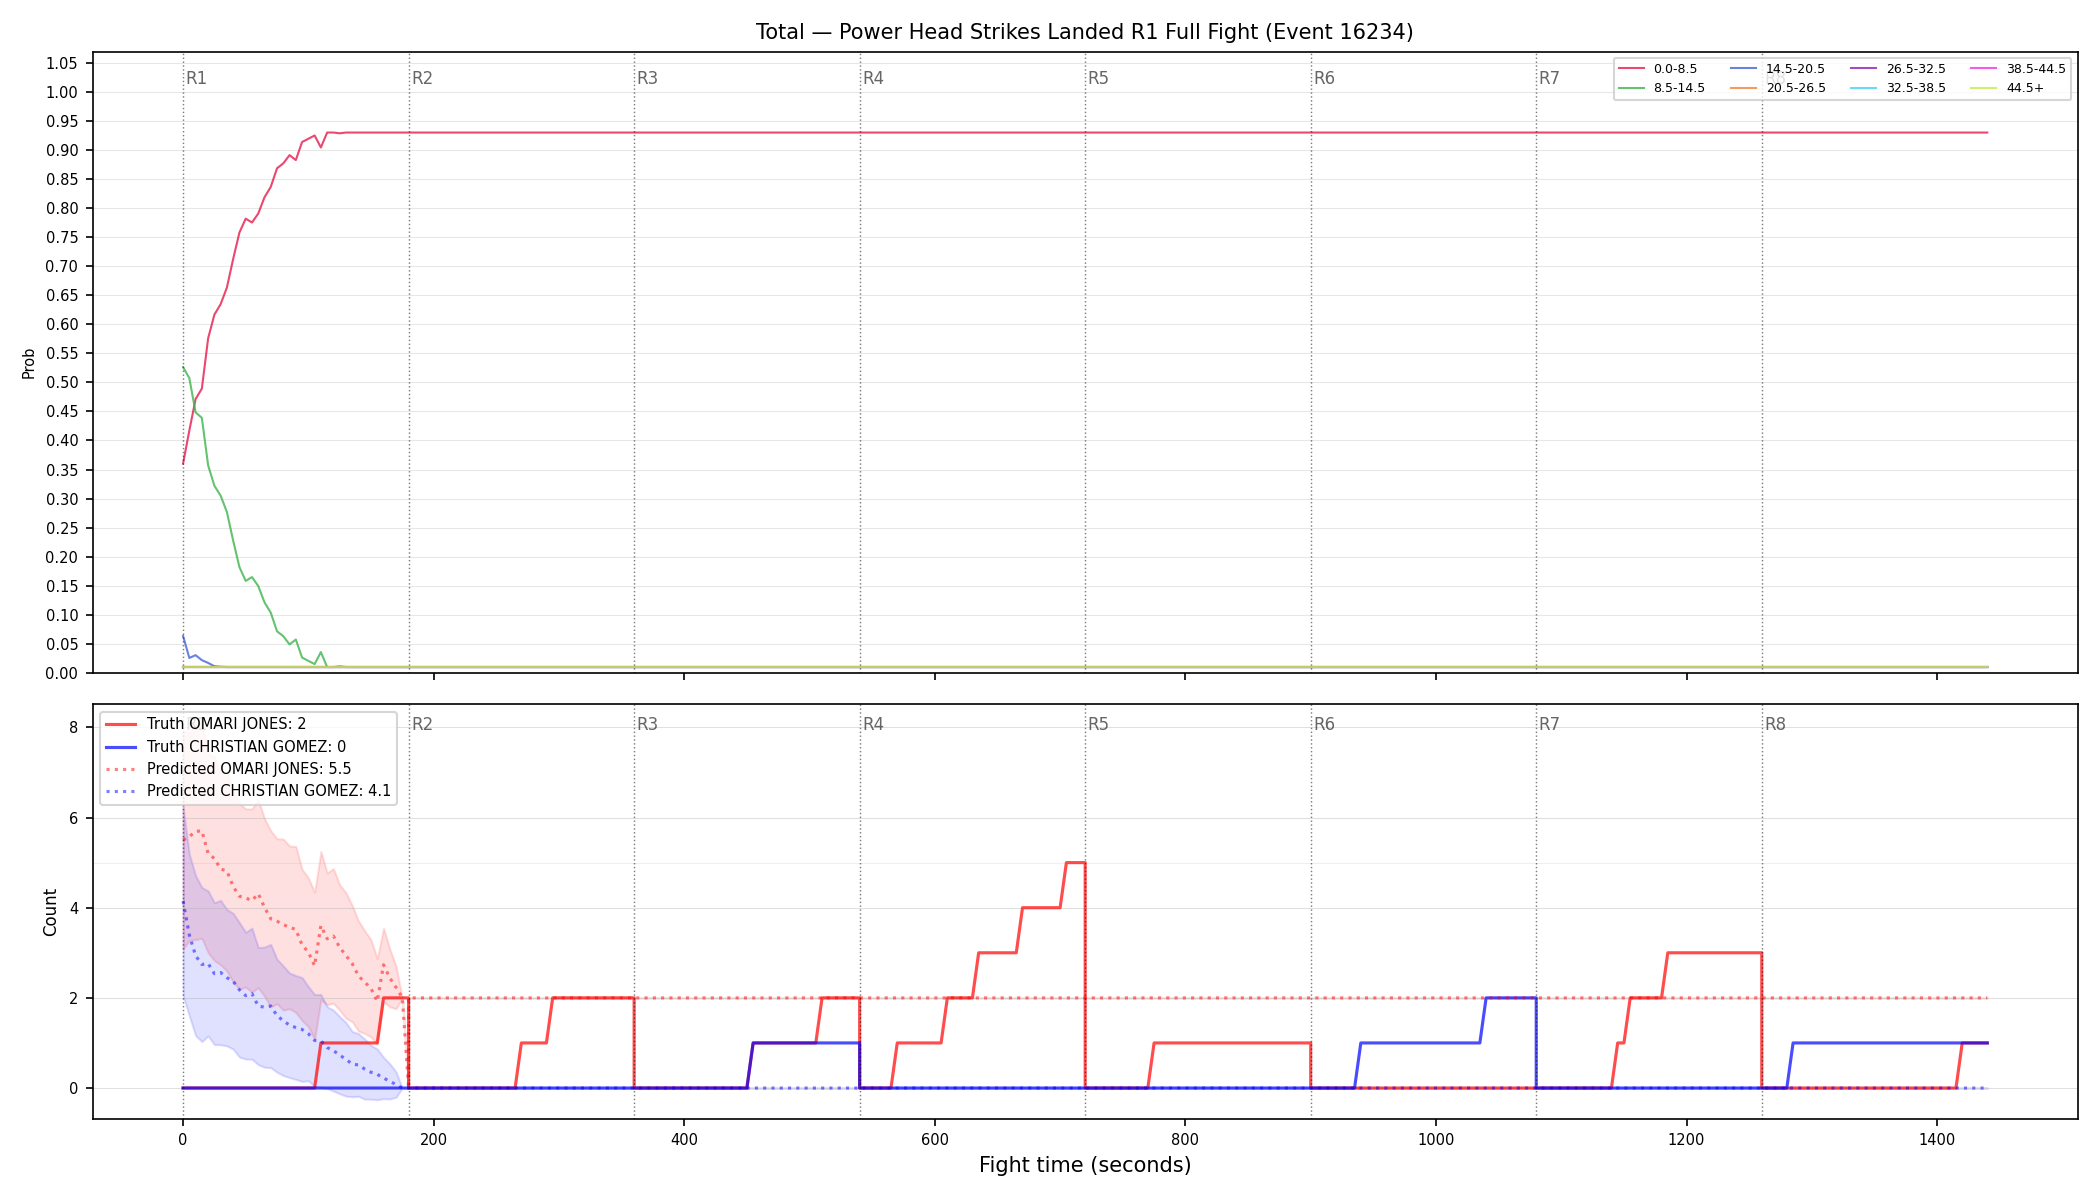Click the 0.50 tick on the Prob axis
This screenshot has height=1200, width=2100.
pyautogui.click(x=62, y=382)
